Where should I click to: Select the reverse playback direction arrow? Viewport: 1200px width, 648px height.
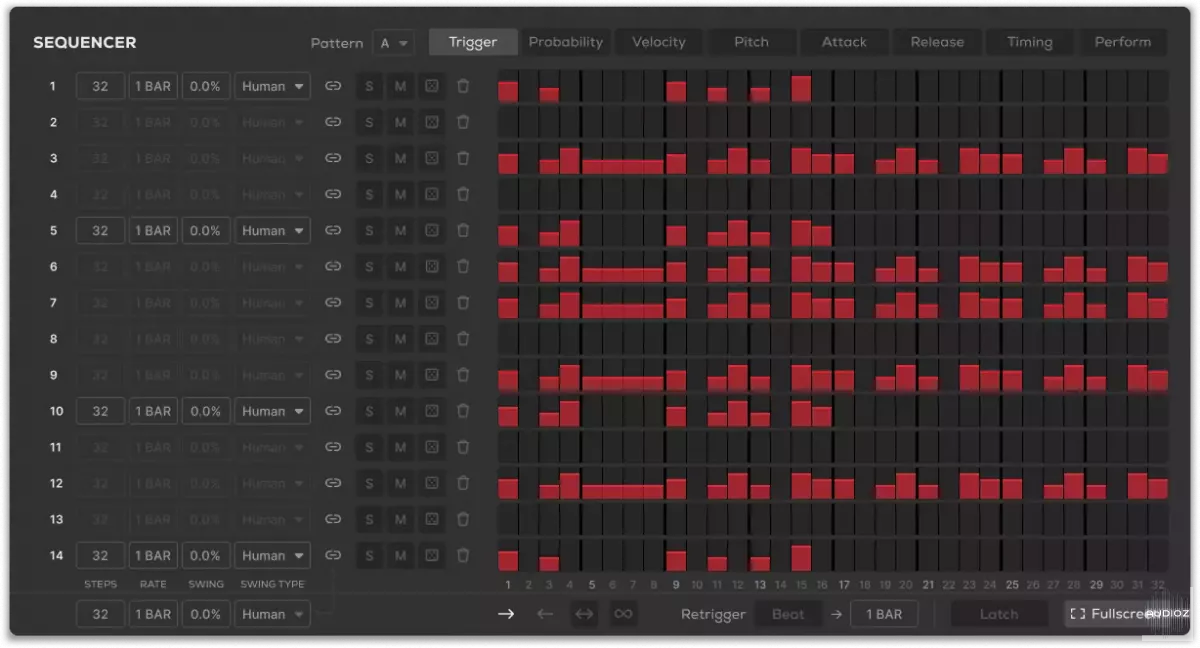545,614
